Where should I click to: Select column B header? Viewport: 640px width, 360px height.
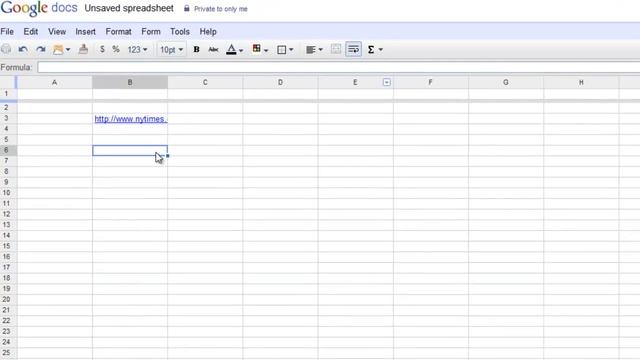pyautogui.click(x=130, y=82)
